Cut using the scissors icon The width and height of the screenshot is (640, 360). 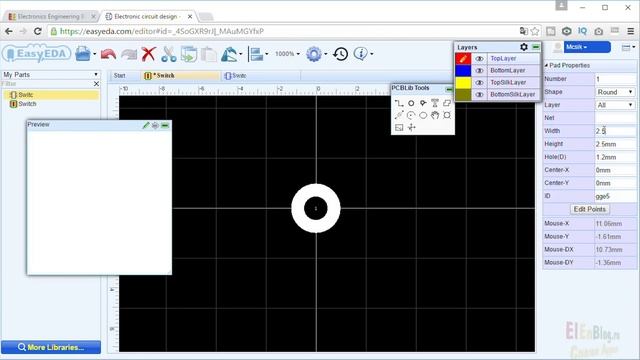click(x=169, y=54)
